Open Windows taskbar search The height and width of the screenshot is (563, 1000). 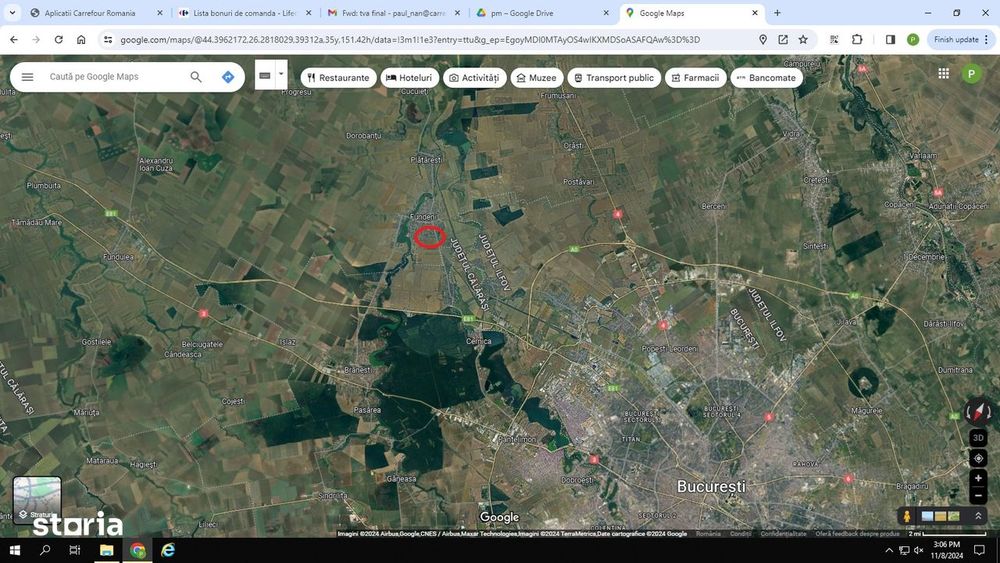point(45,550)
